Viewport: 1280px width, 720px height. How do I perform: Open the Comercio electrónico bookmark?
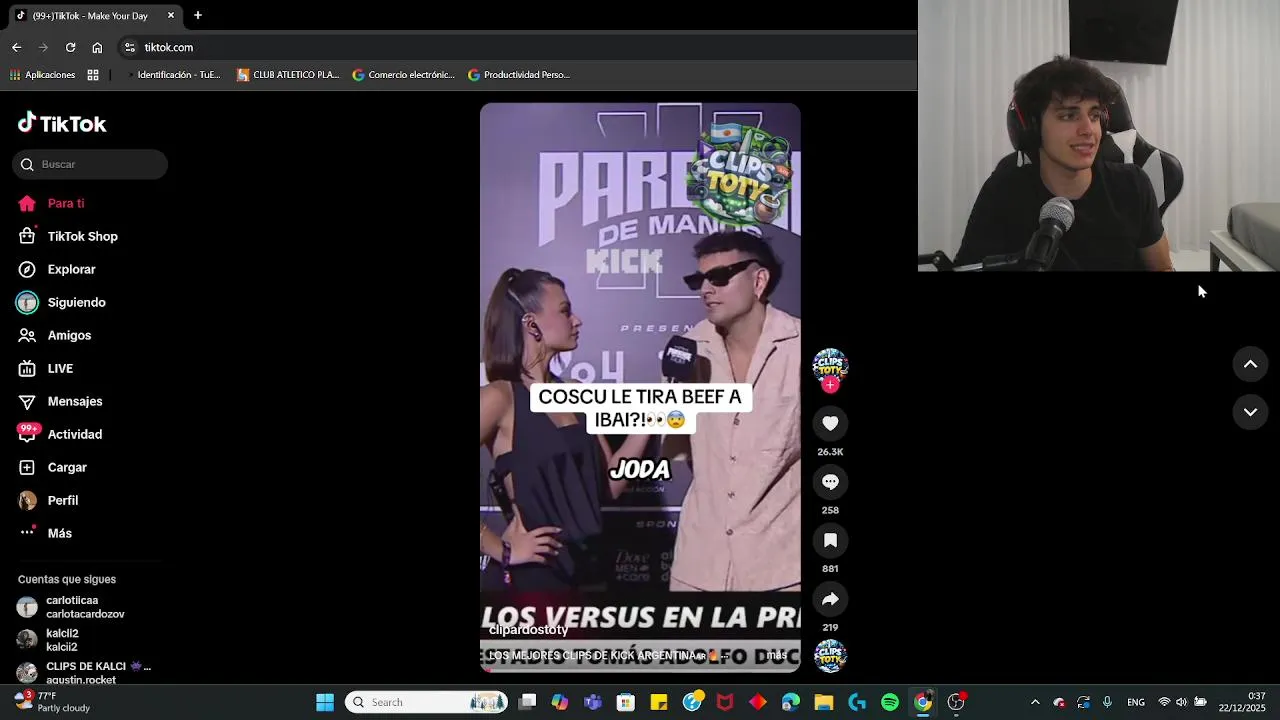tap(403, 75)
